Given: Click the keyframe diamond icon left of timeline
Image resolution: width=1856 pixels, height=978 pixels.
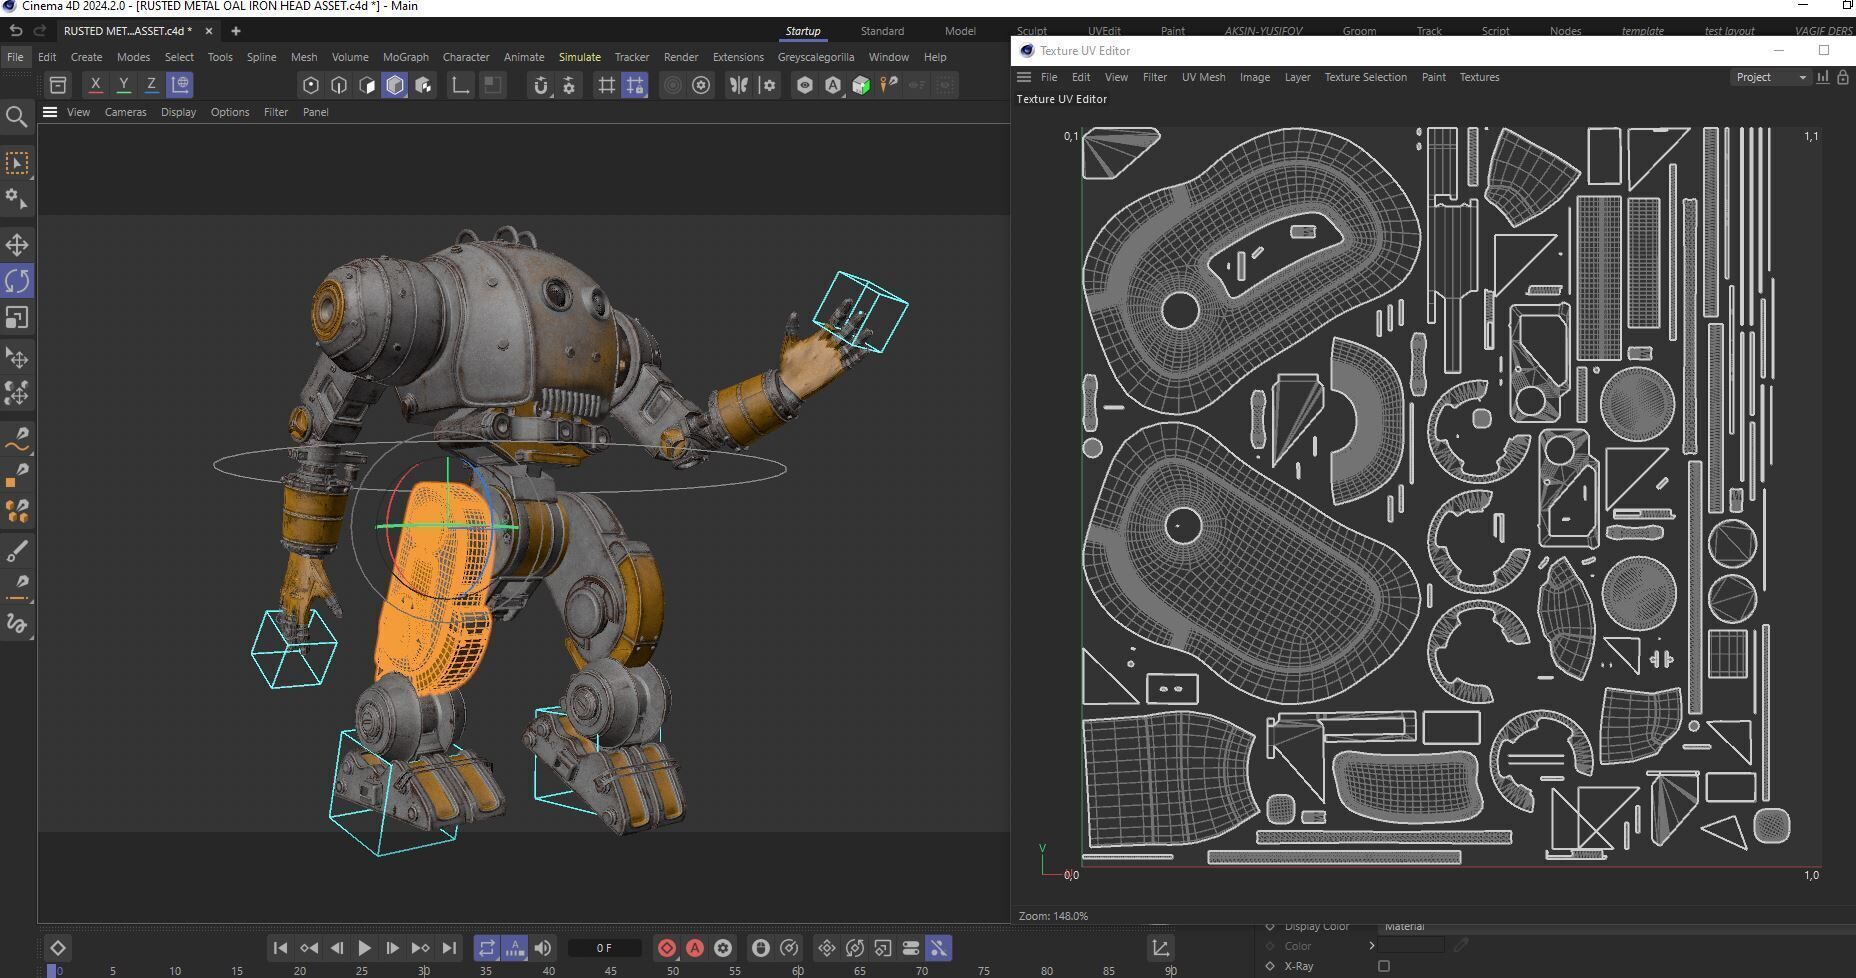Looking at the screenshot, I should point(57,948).
